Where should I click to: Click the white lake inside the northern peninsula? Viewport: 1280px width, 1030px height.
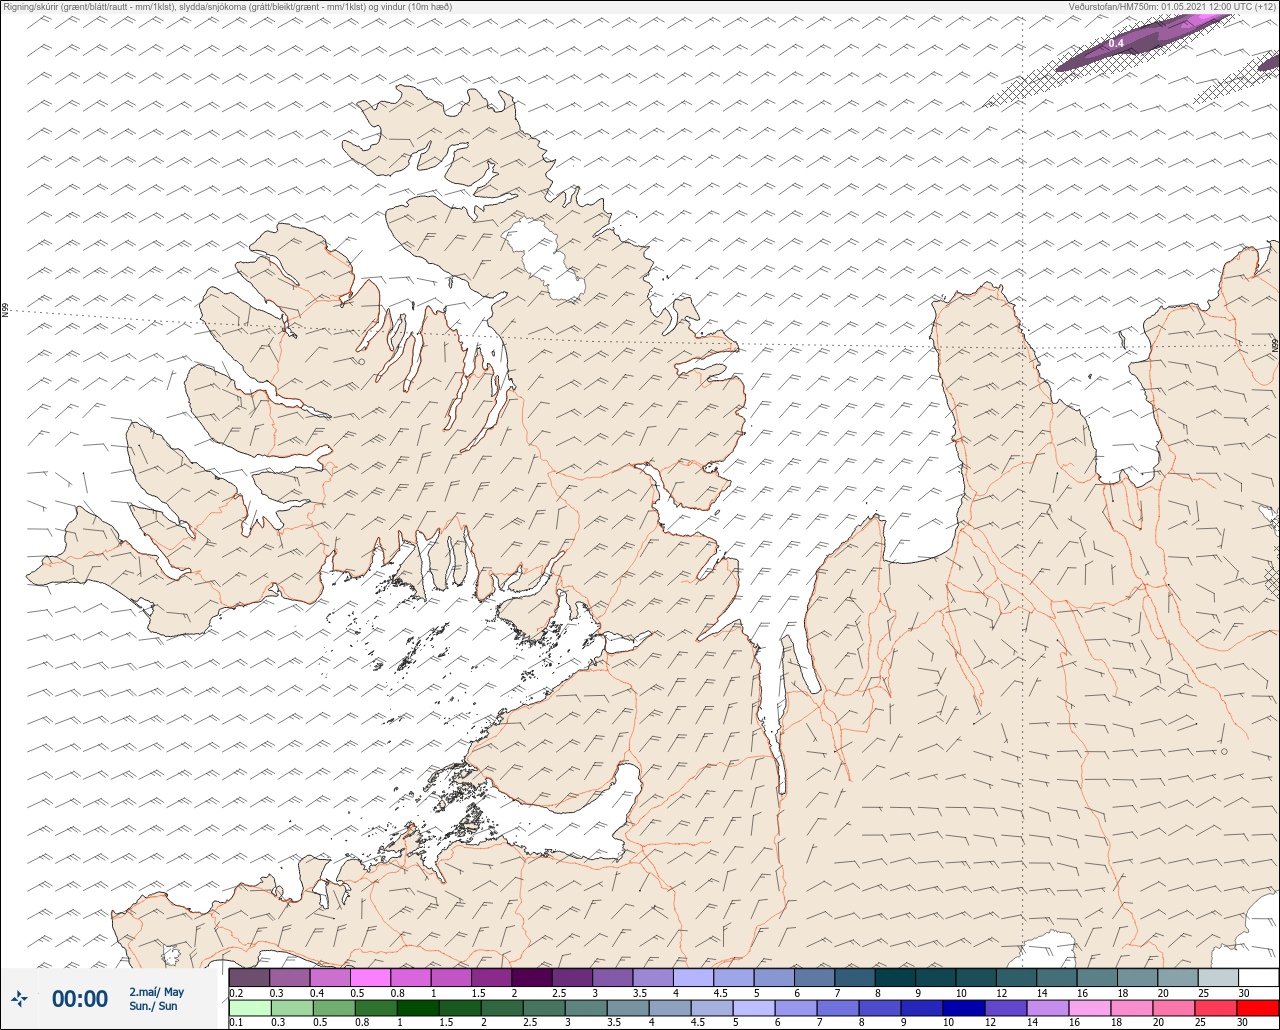tap(545, 260)
